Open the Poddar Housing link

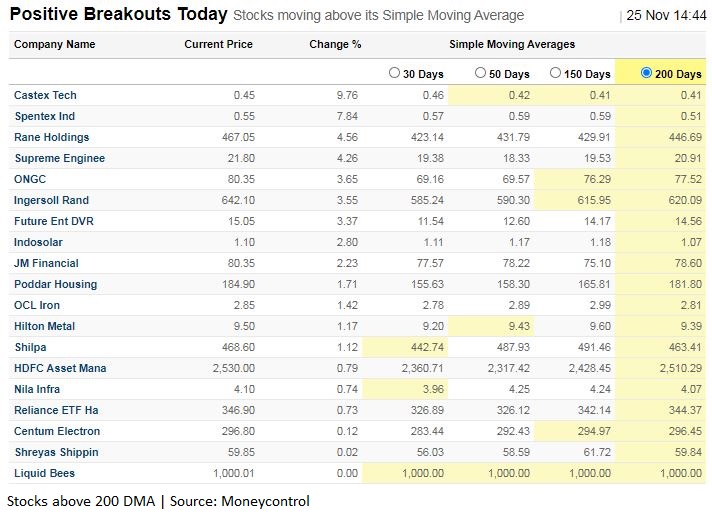55,284
